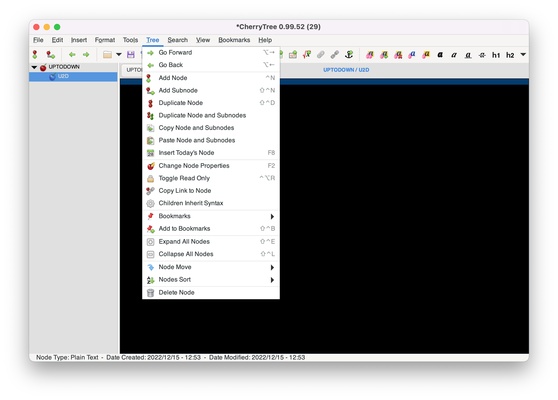Click the Add Node toolbar icon

(x=35, y=54)
